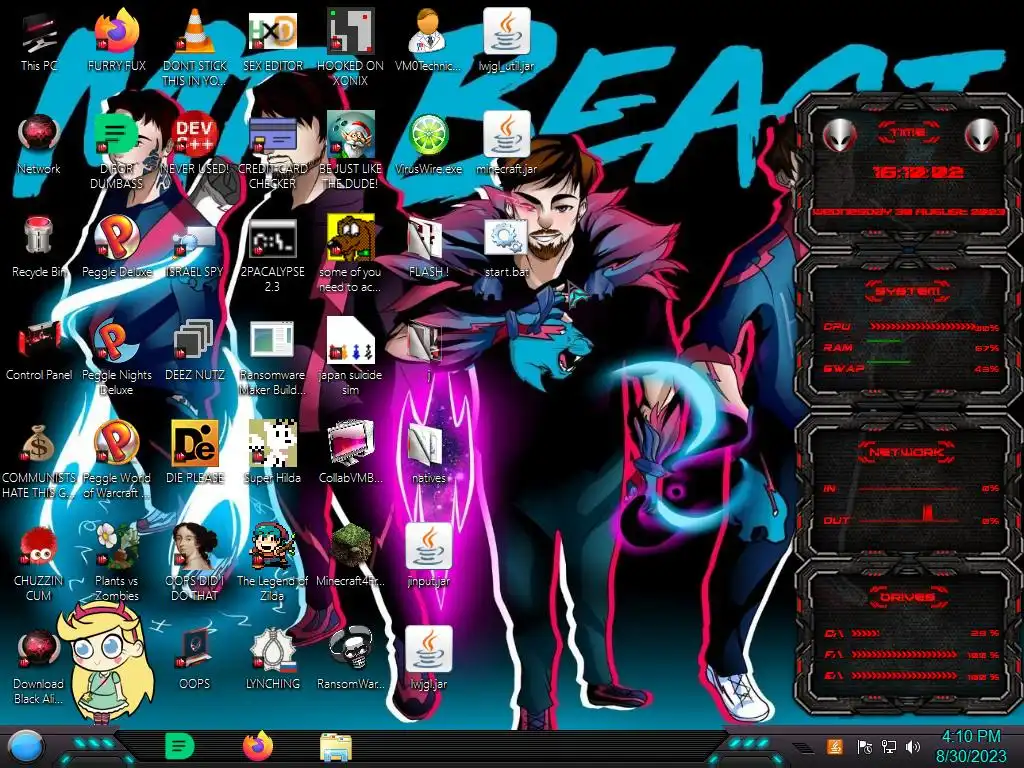Open the Action Center flag tray icon
Image resolution: width=1024 pixels, height=768 pixels.
pos(865,746)
